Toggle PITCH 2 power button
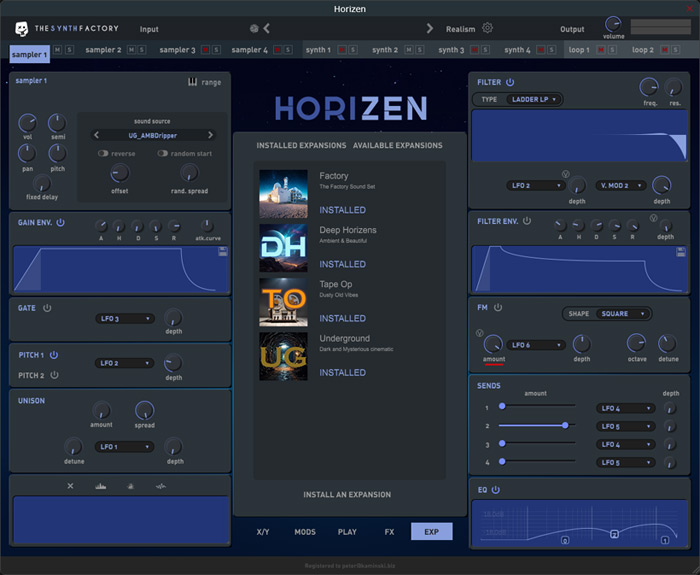The width and height of the screenshot is (700, 575). tap(54, 375)
